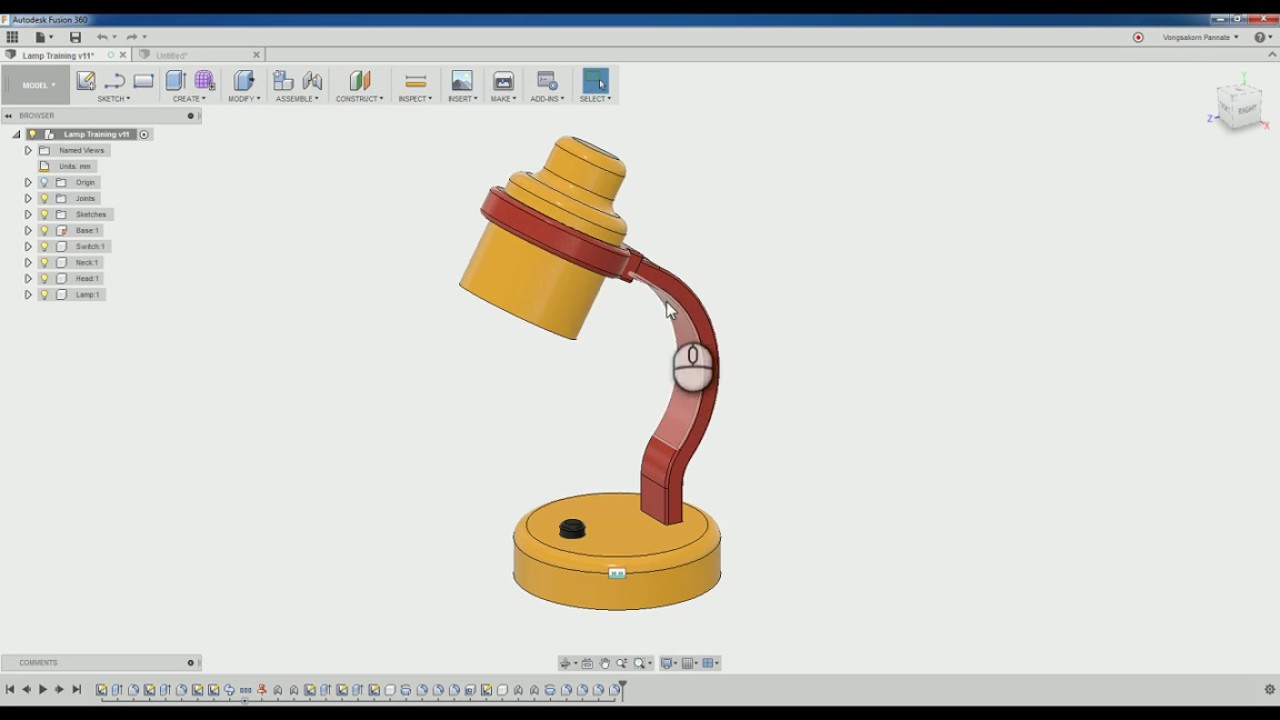
Task: Toggle visibility of Sketches folder
Action: [44, 214]
